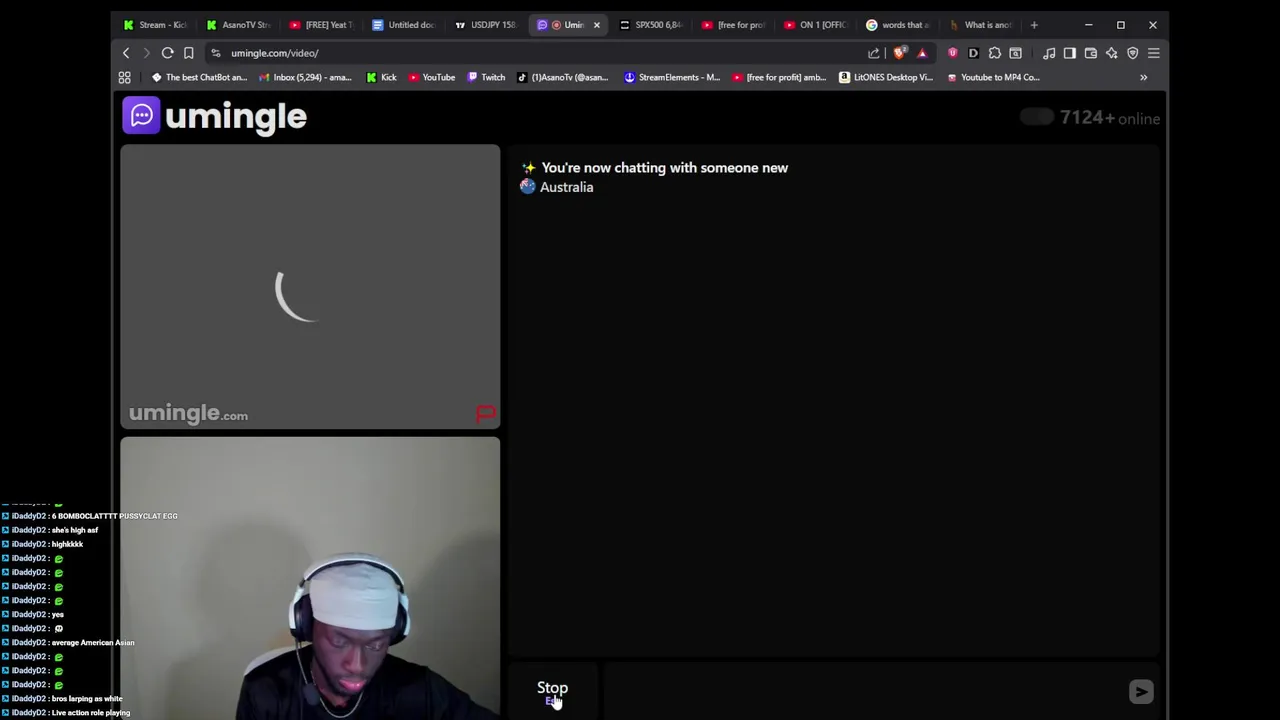This screenshot has width=1280, height=720.
Task: Open the media playlist music-note icon
Action: pos(1049,53)
